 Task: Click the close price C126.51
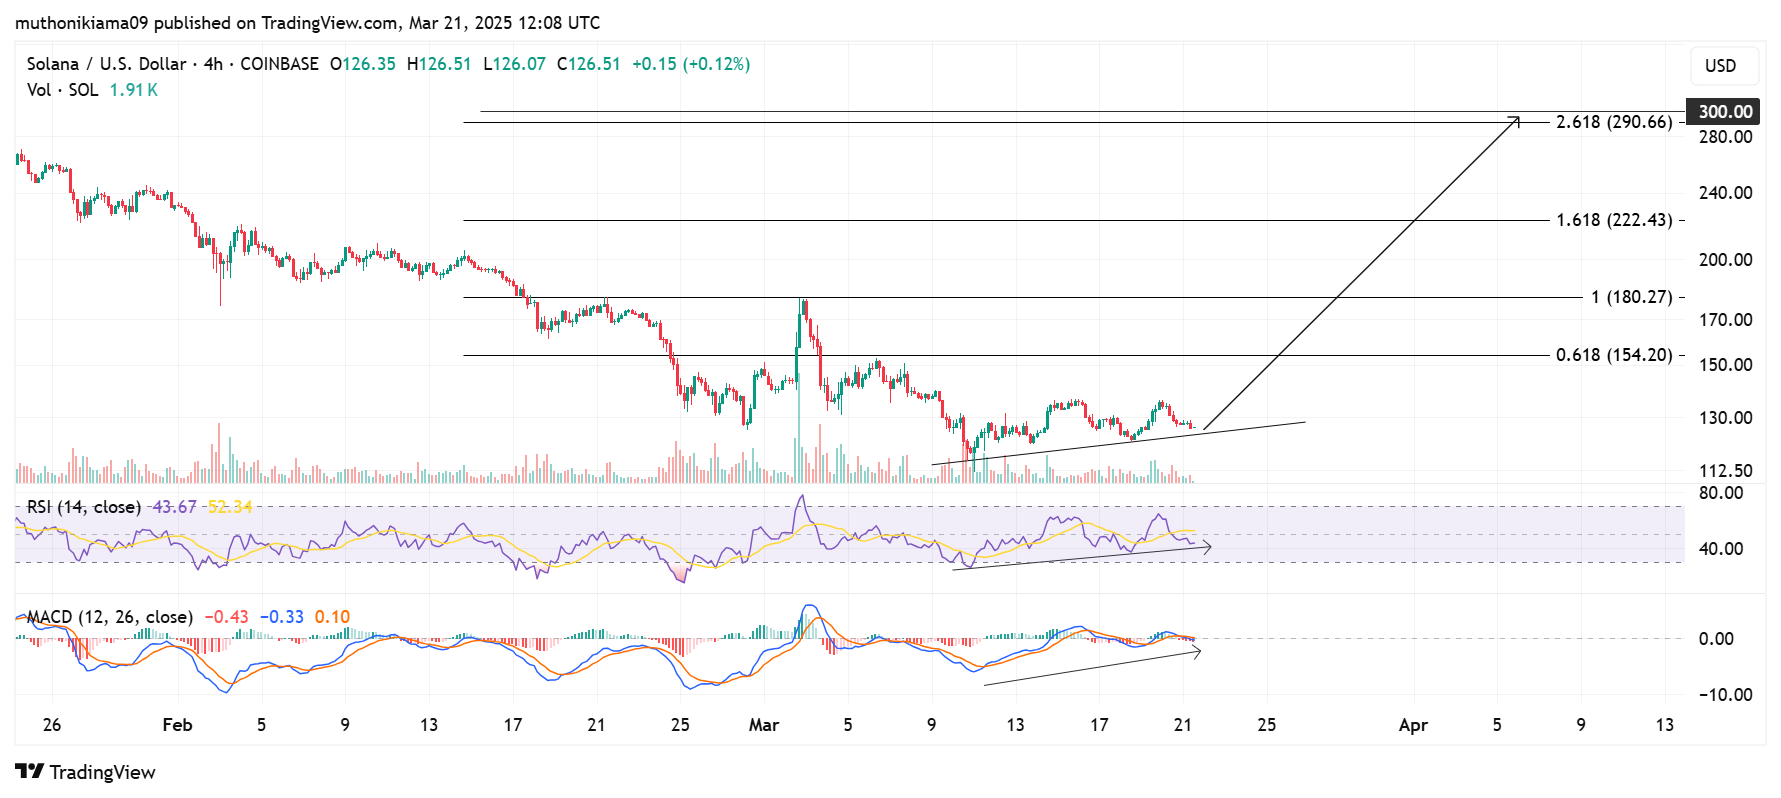pos(589,64)
